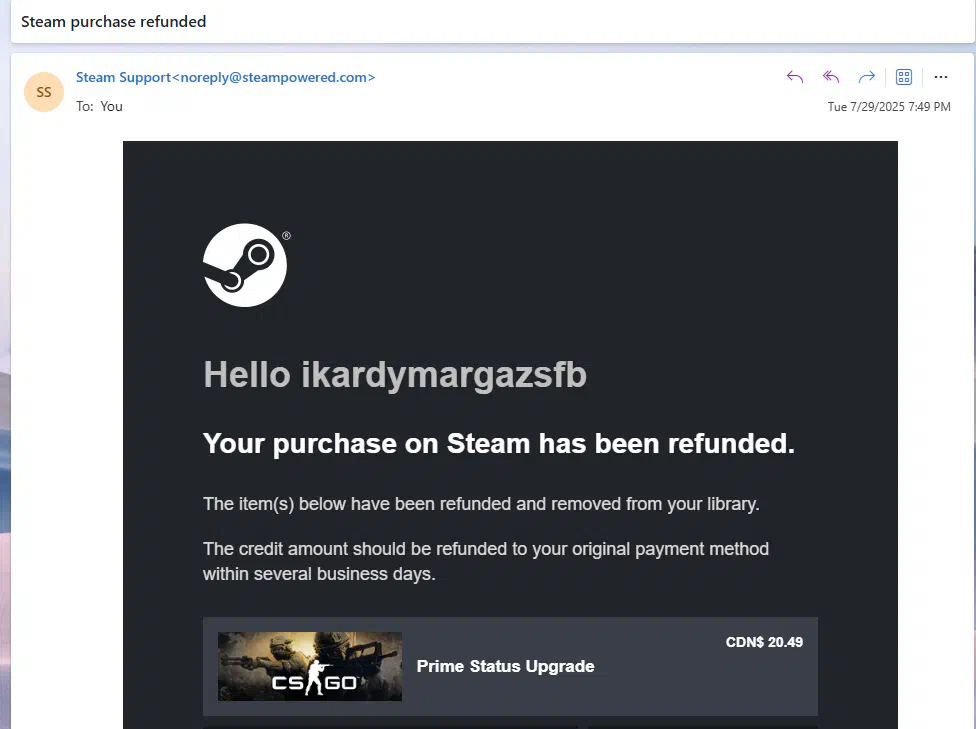
Task: Click the 'original payment method' paragraph
Action: (486, 561)
